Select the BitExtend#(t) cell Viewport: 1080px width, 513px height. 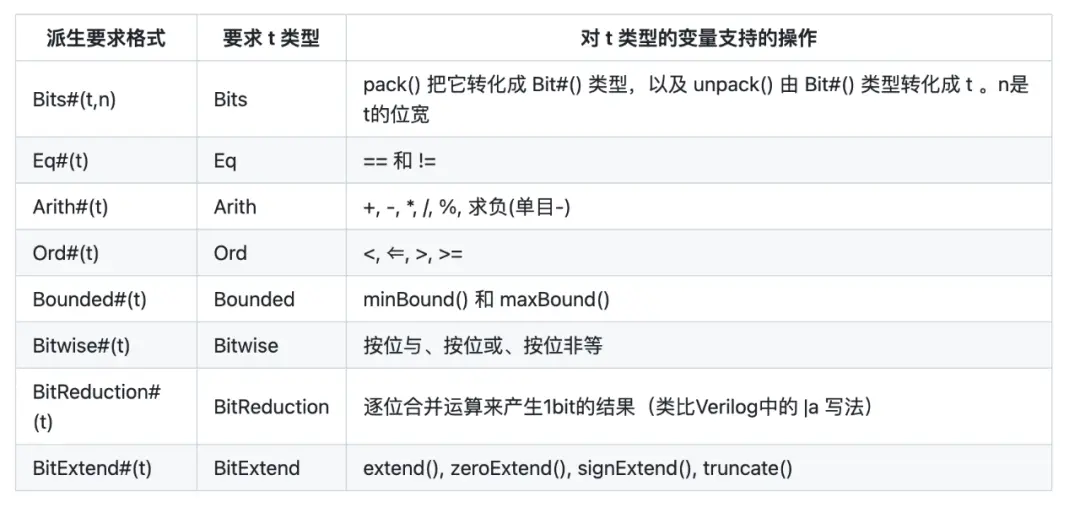(x=92, y=467)
